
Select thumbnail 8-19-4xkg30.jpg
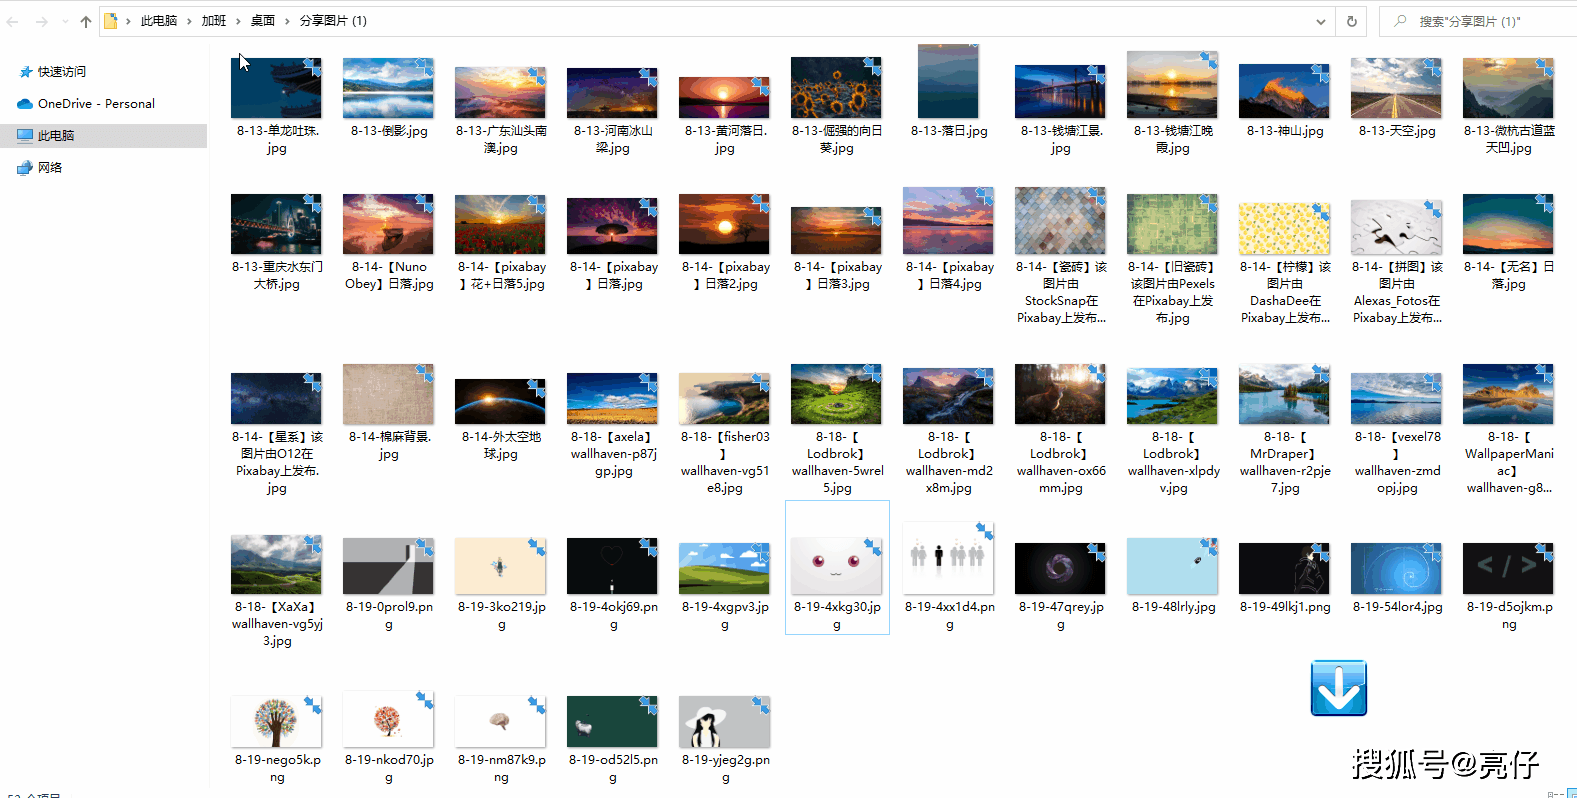(836, 566)
